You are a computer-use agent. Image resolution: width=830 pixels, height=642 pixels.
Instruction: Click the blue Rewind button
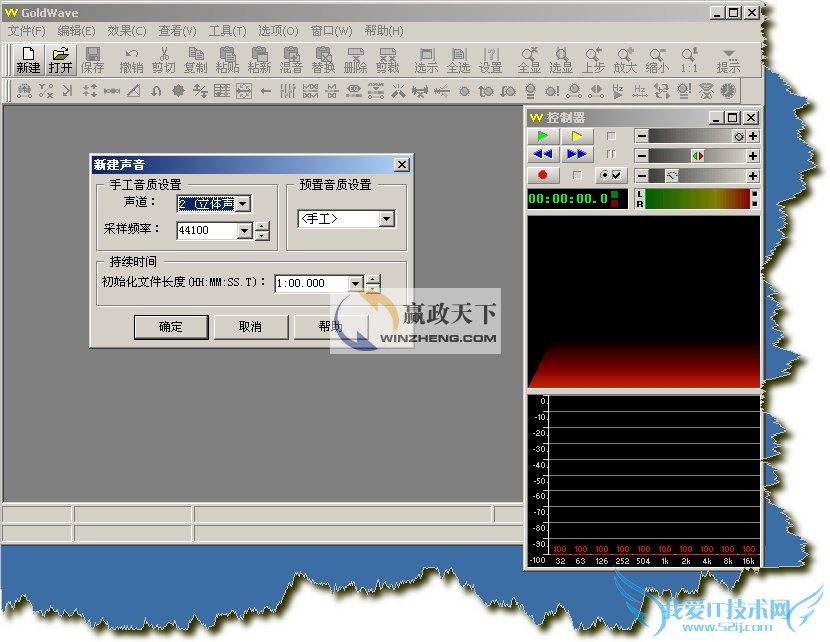543,155
